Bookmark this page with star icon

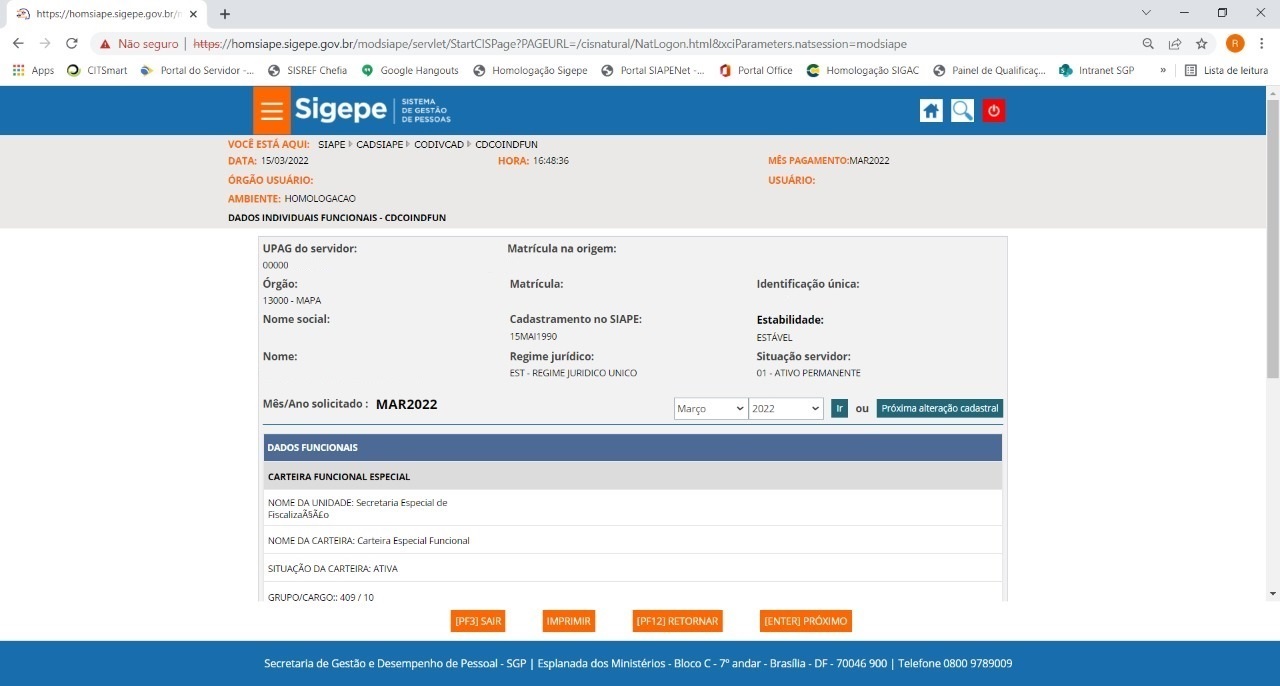[1202, 44]
